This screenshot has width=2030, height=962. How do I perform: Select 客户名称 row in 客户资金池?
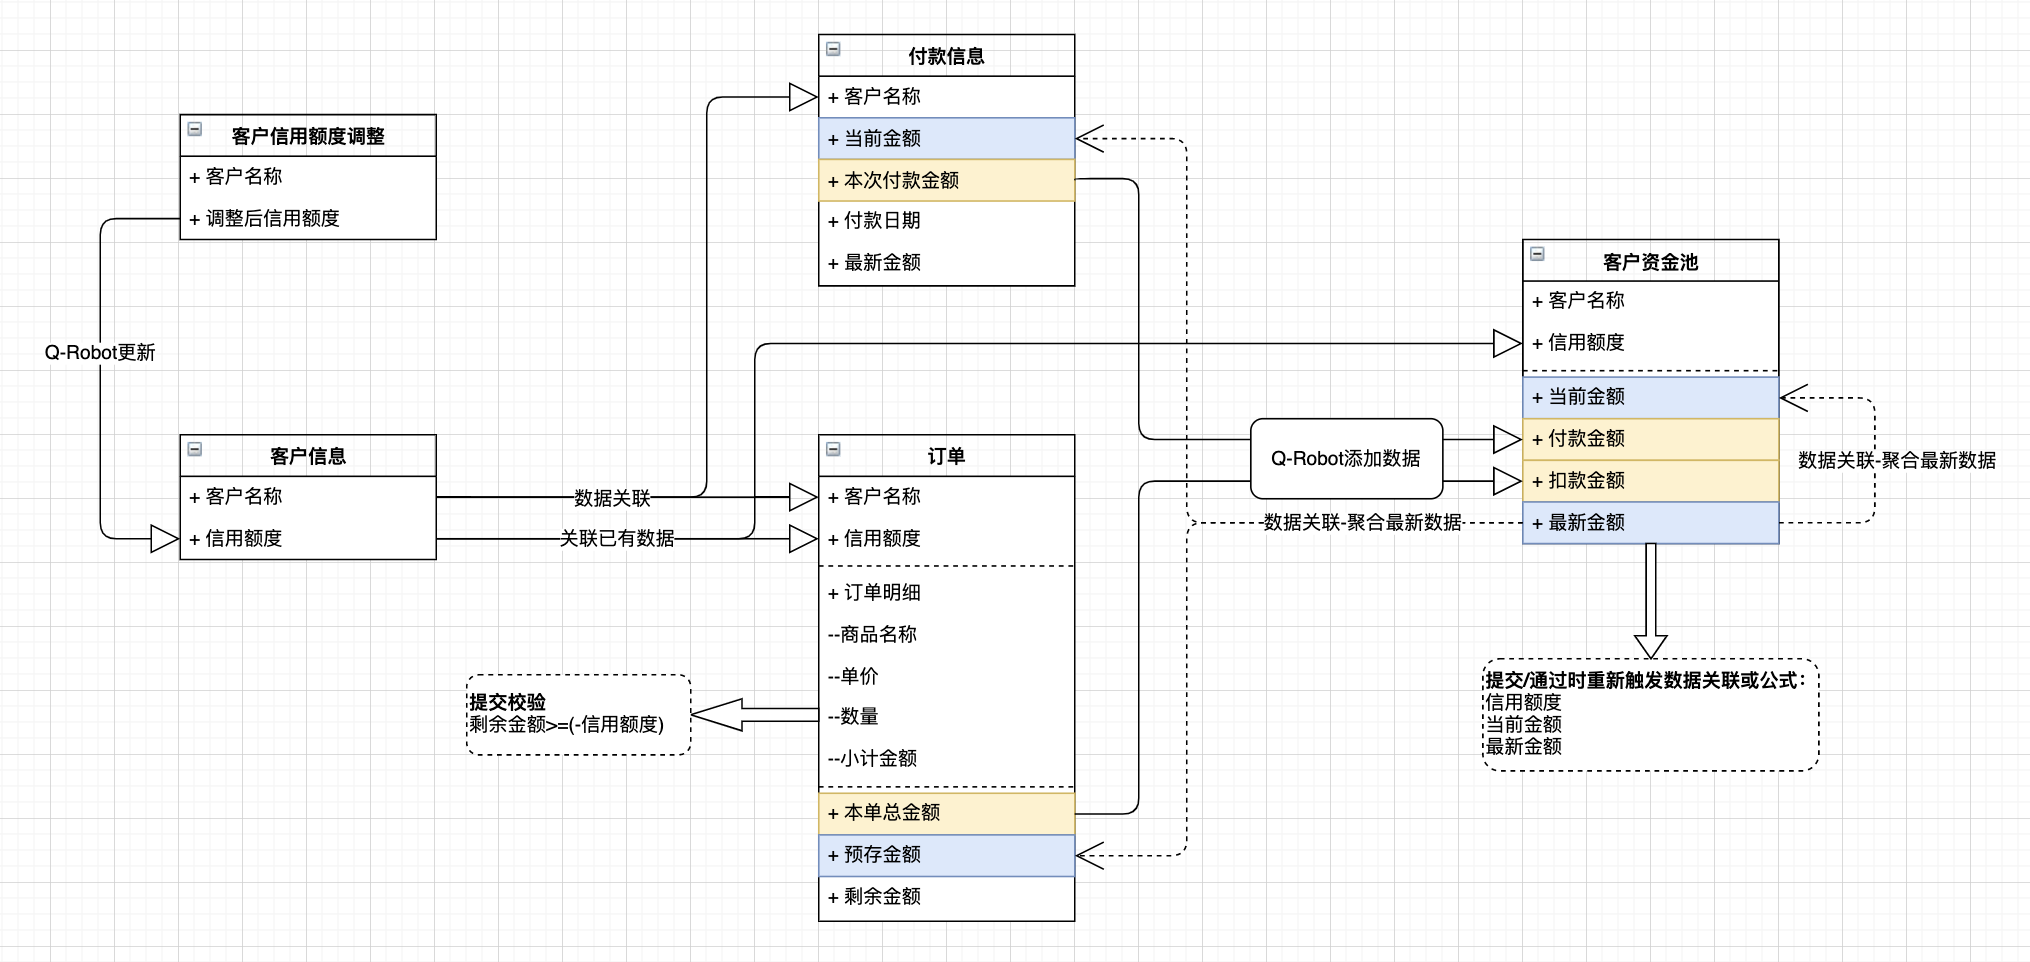(x=1650, y=301)
